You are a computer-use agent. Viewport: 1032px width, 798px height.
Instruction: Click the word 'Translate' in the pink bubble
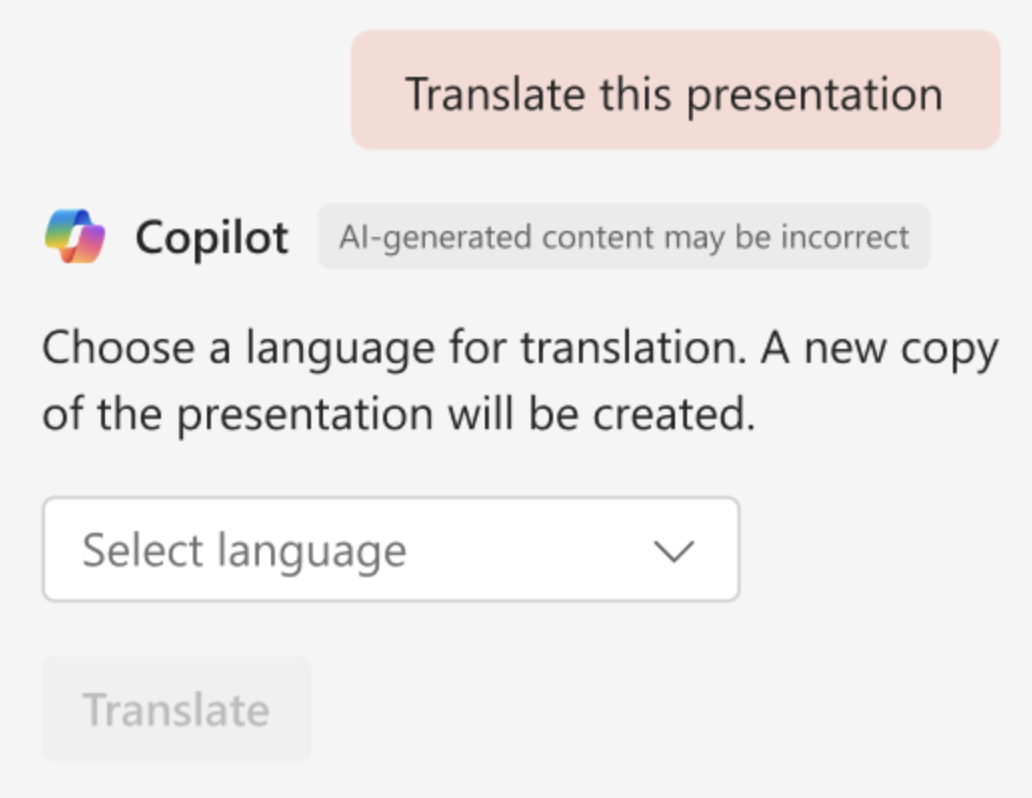click(x=495, y=93)
